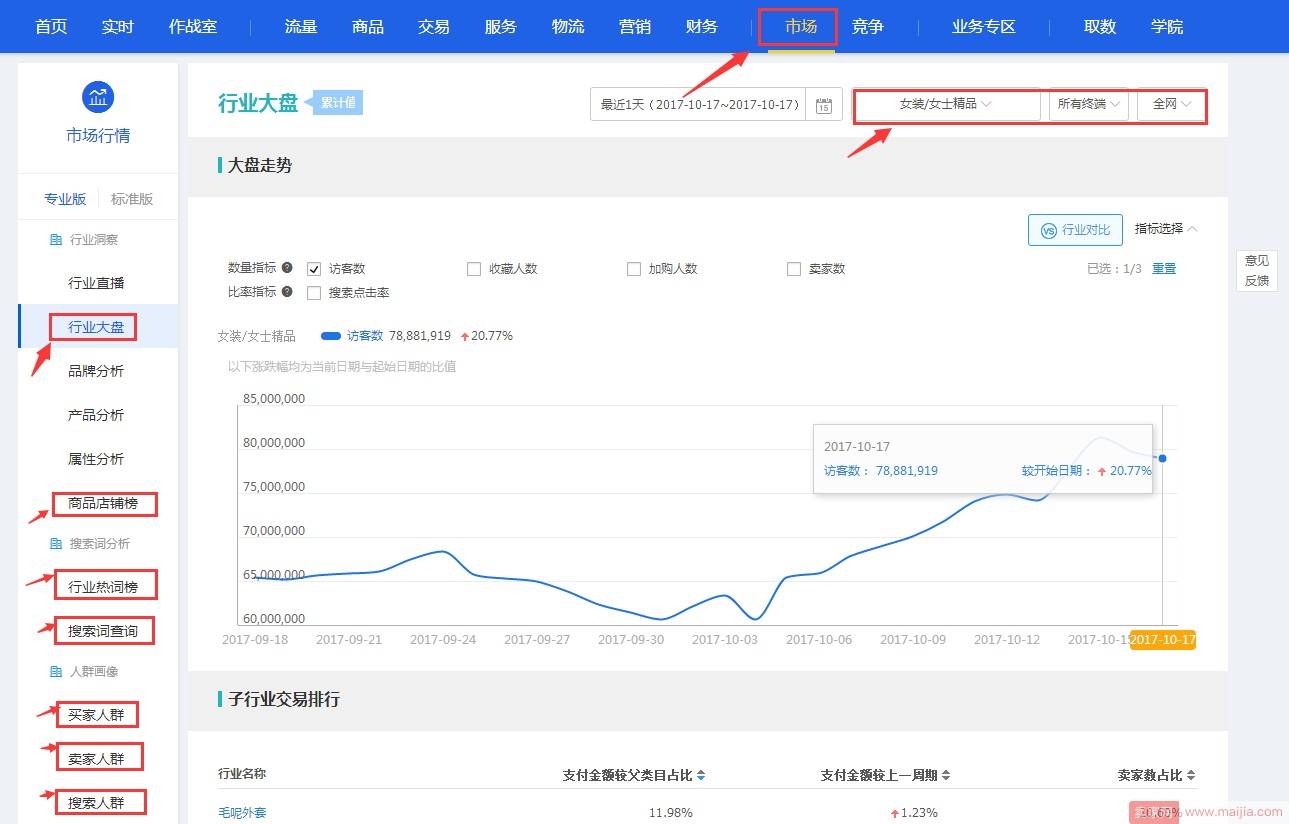Enable the 收藏人数 checkbox
This screenshot has height=824, width=1289.
(474, 269)
